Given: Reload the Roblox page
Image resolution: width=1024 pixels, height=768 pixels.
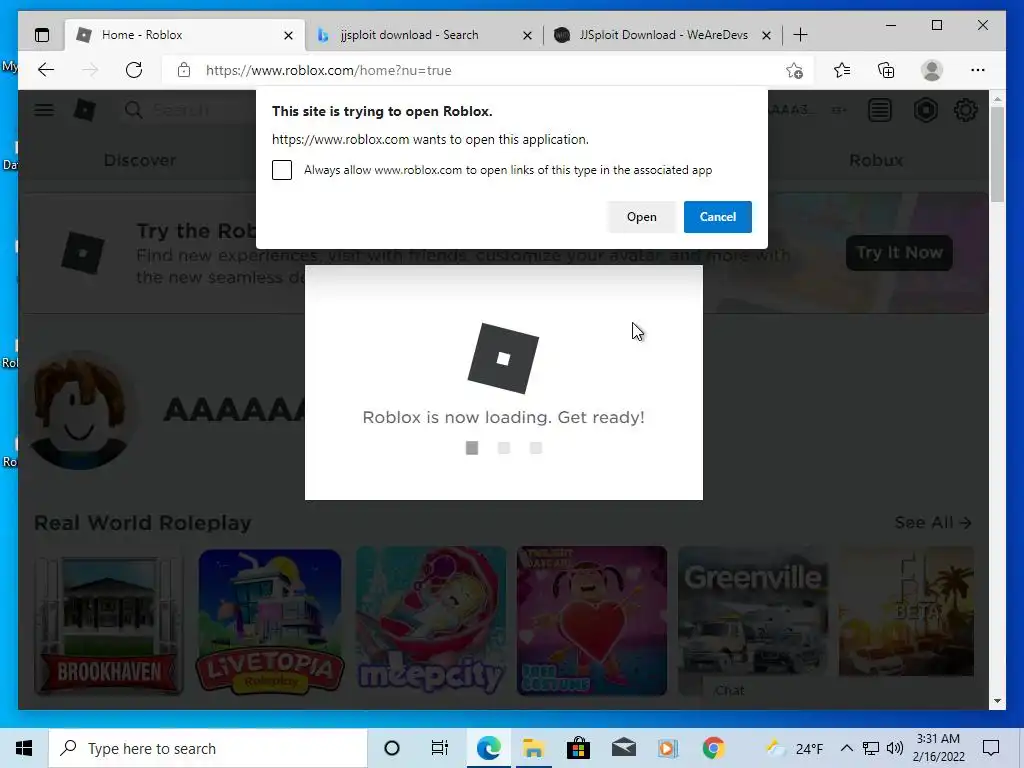Looking at the screenshot, I should point(134,70).
